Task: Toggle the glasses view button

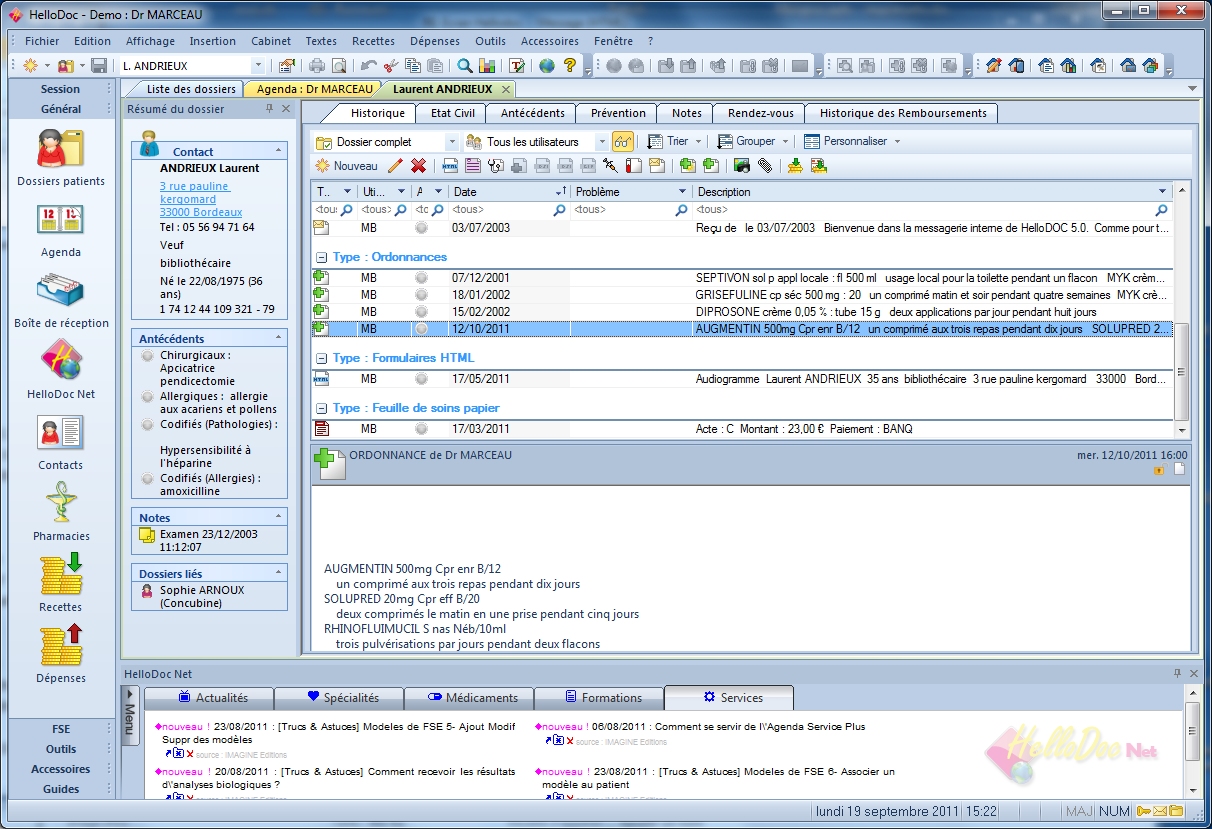Action: click(x=623, y=142)
